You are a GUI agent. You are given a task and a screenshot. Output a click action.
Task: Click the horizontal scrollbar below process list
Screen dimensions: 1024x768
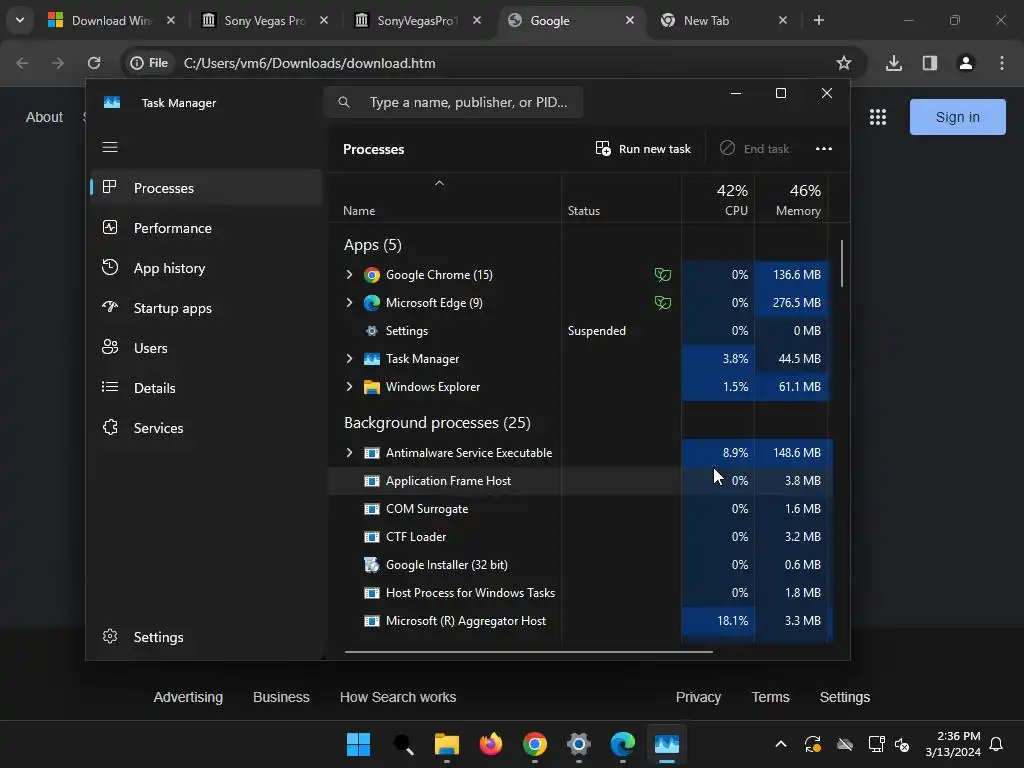[x=528, y=651]
